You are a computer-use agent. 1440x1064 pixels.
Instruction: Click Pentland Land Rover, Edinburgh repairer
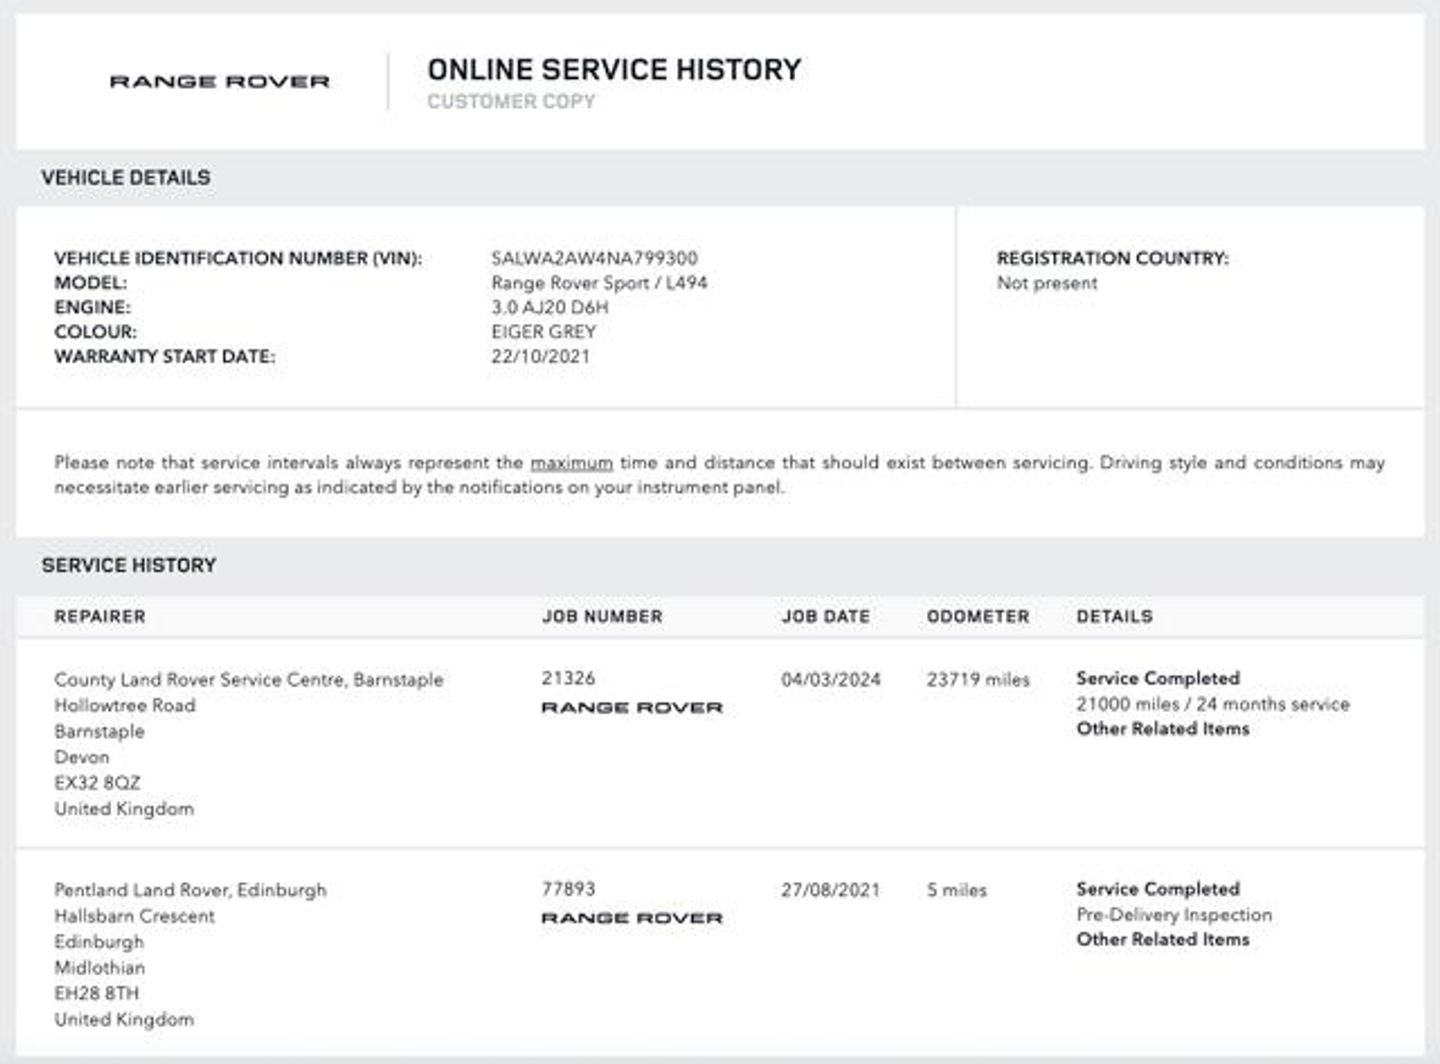(x=190, y=890)
